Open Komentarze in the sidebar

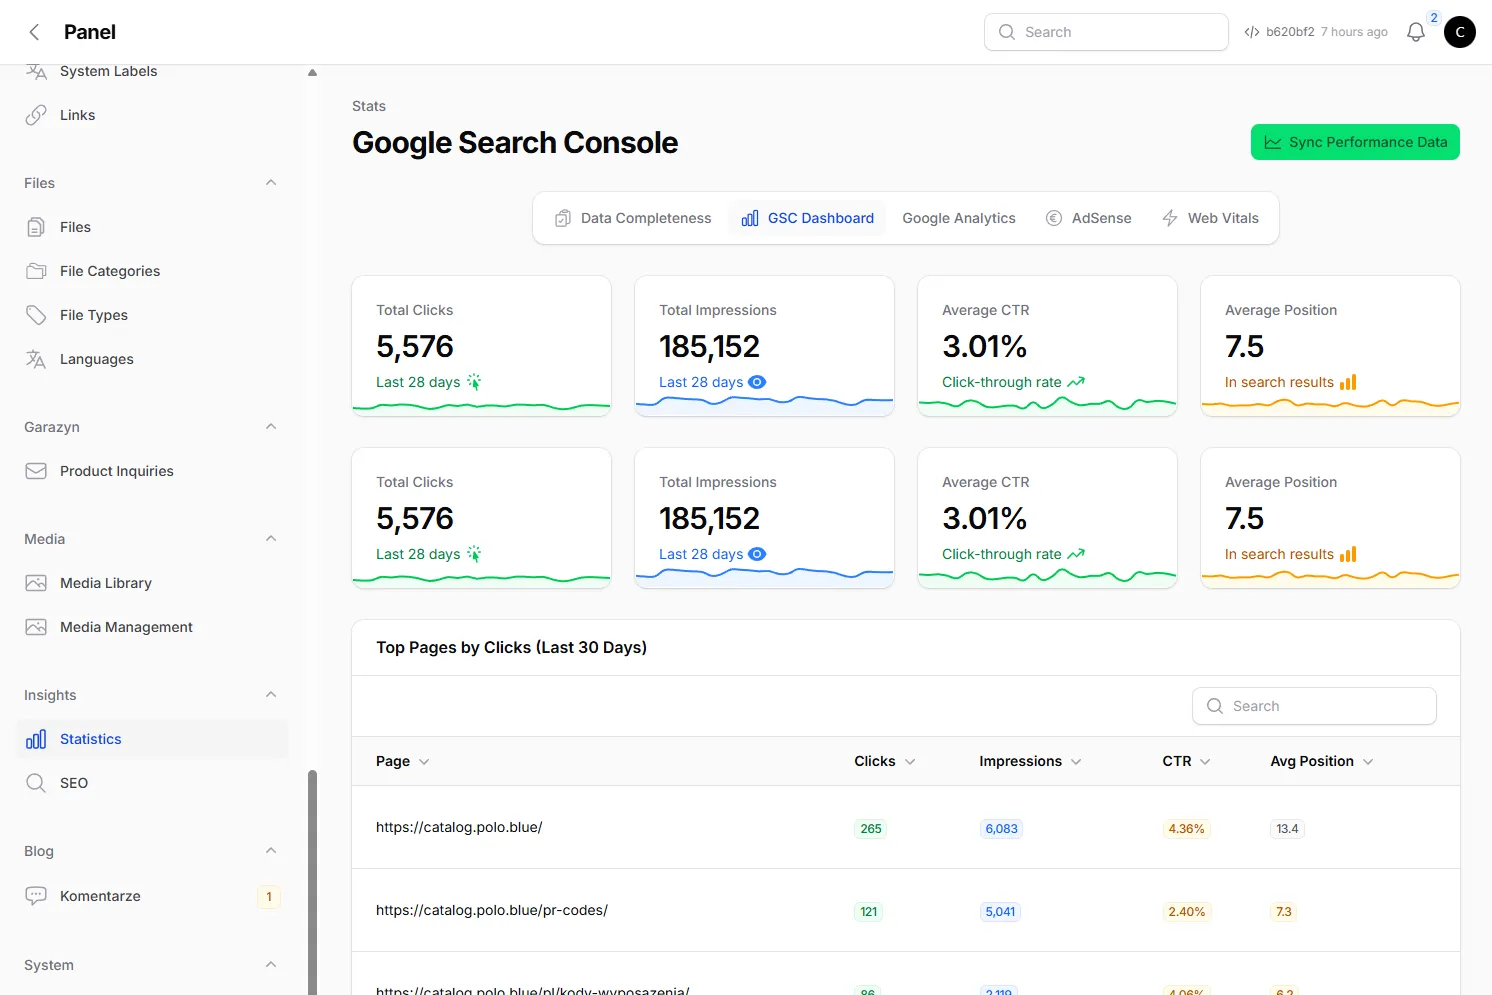(152, 896)
